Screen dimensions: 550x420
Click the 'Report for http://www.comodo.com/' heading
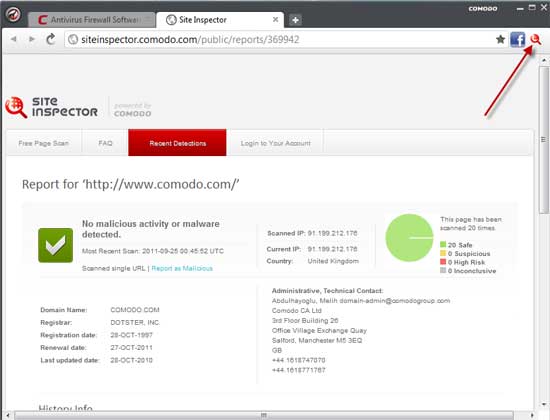point(130,184)
